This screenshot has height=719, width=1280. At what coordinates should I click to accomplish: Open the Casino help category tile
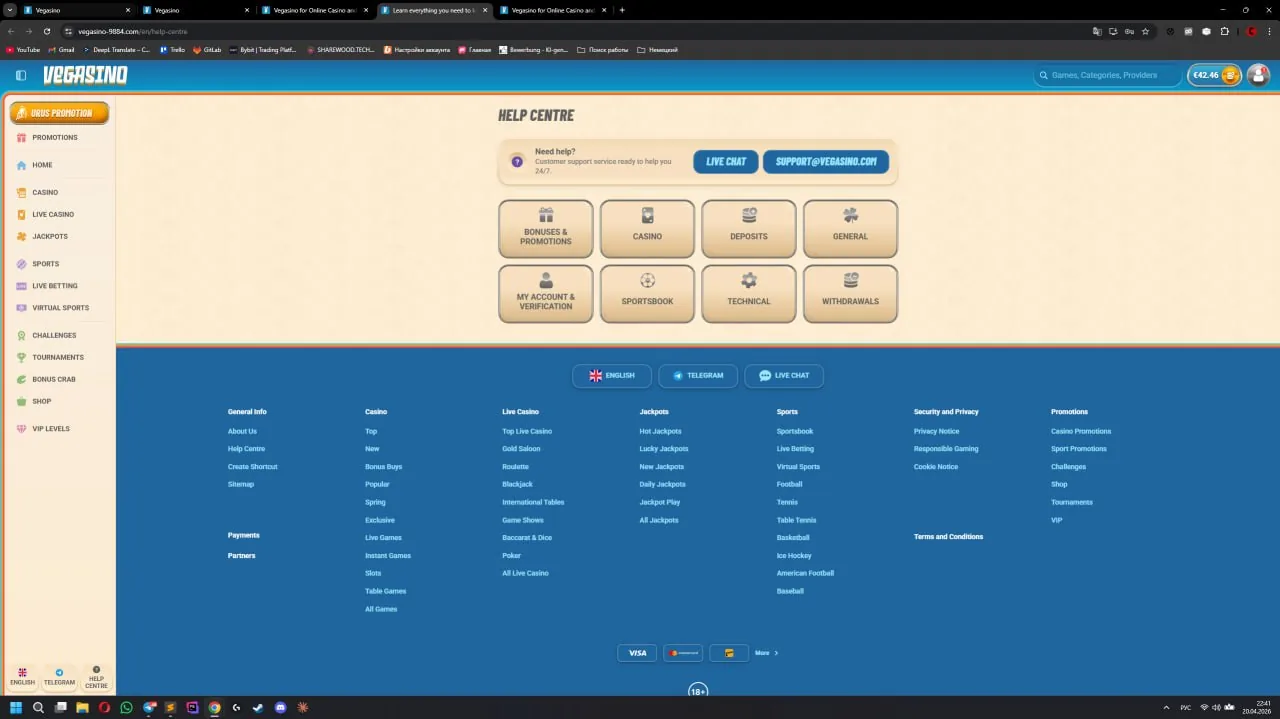click(x=647, y=229)
